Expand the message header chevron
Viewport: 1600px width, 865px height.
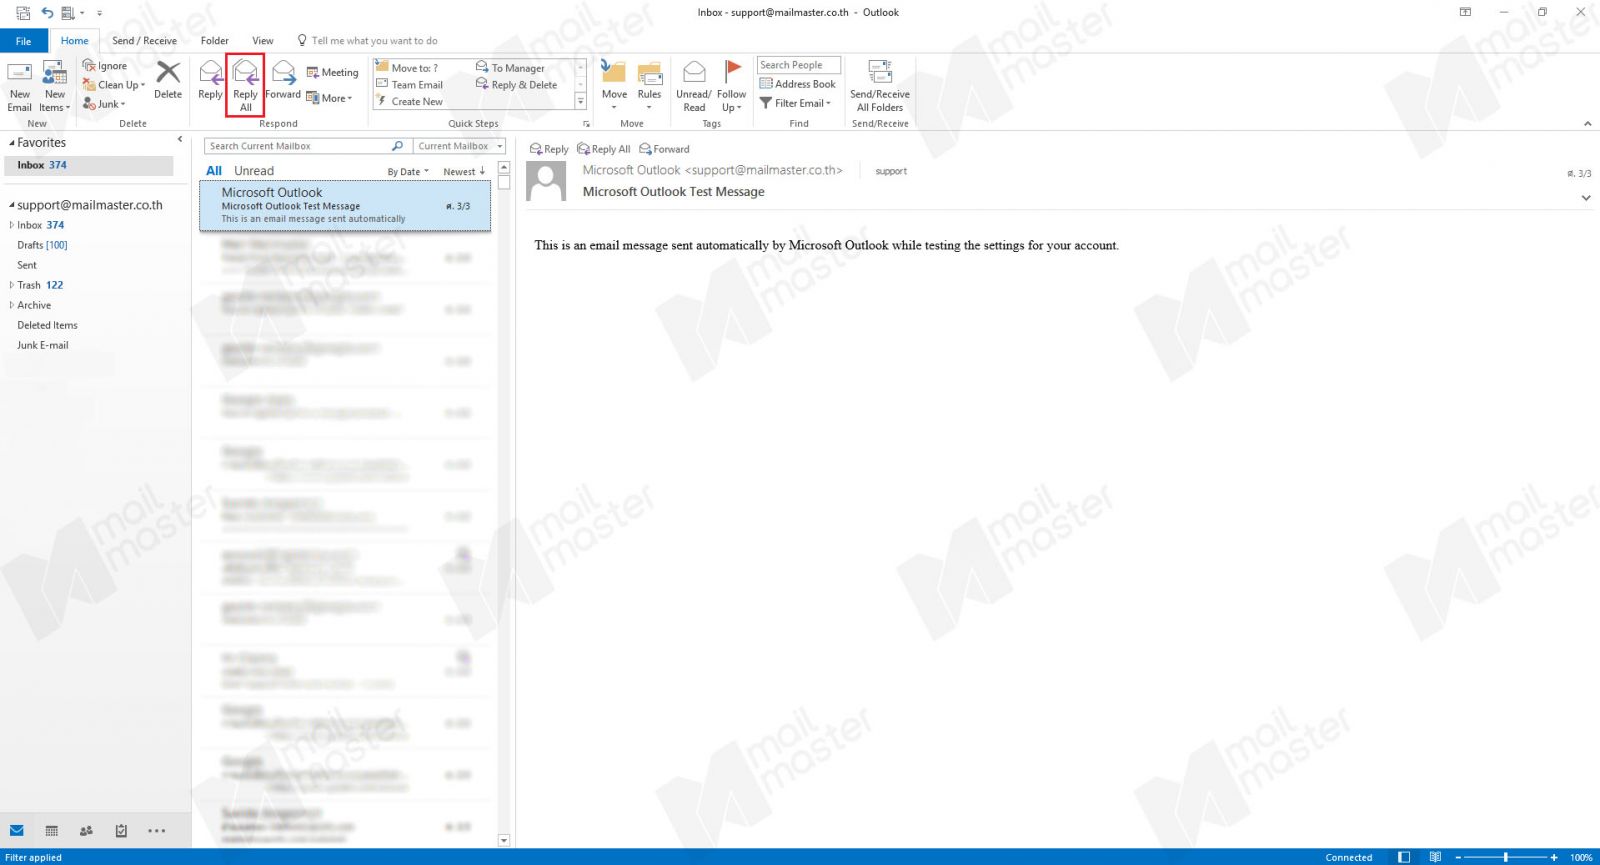click(1586, 198)
